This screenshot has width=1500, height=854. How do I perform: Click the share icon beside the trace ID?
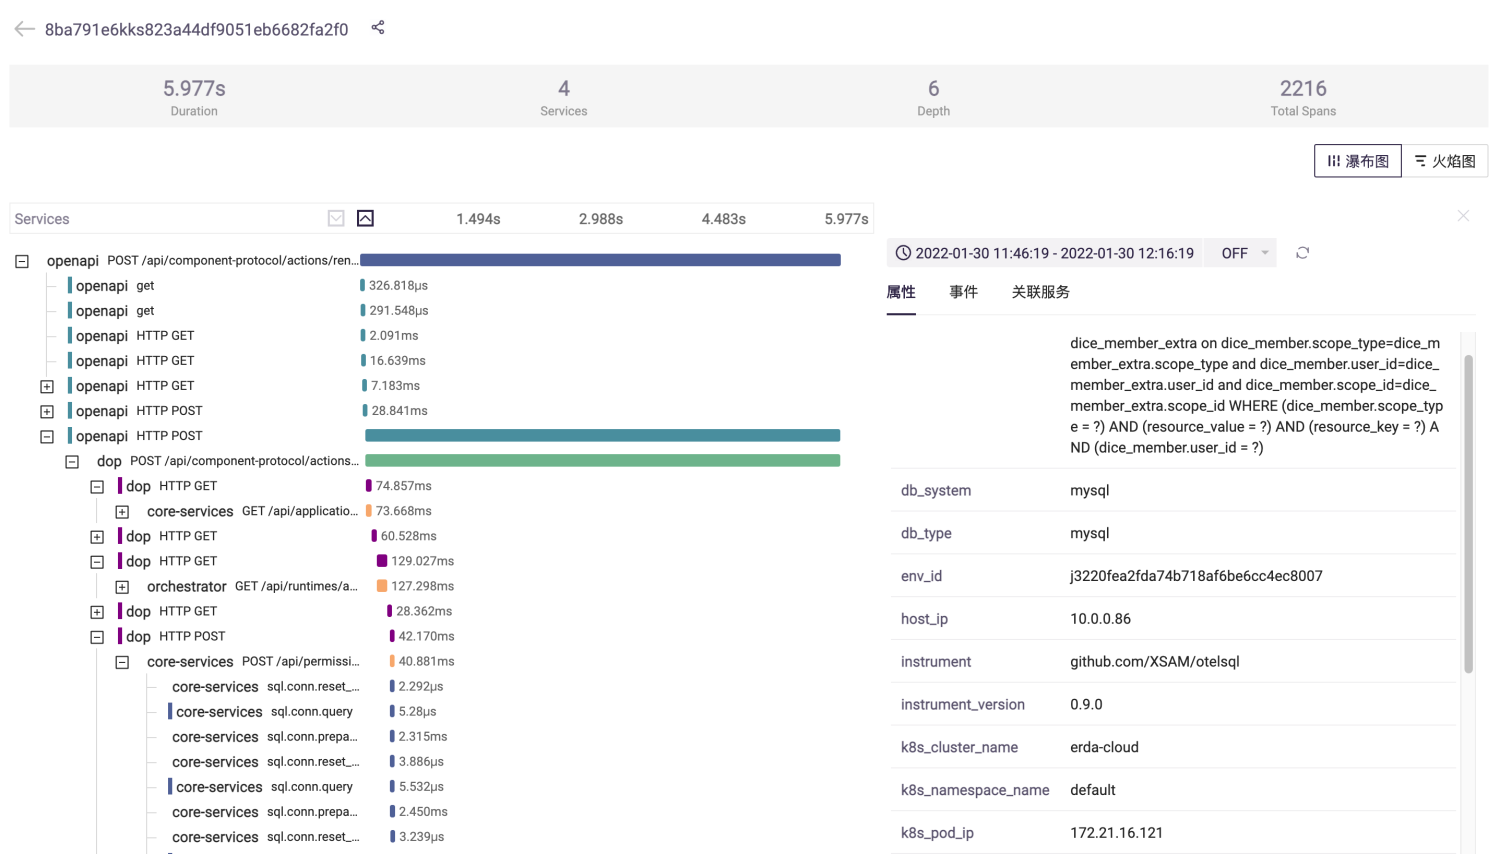tap(378, 28)
